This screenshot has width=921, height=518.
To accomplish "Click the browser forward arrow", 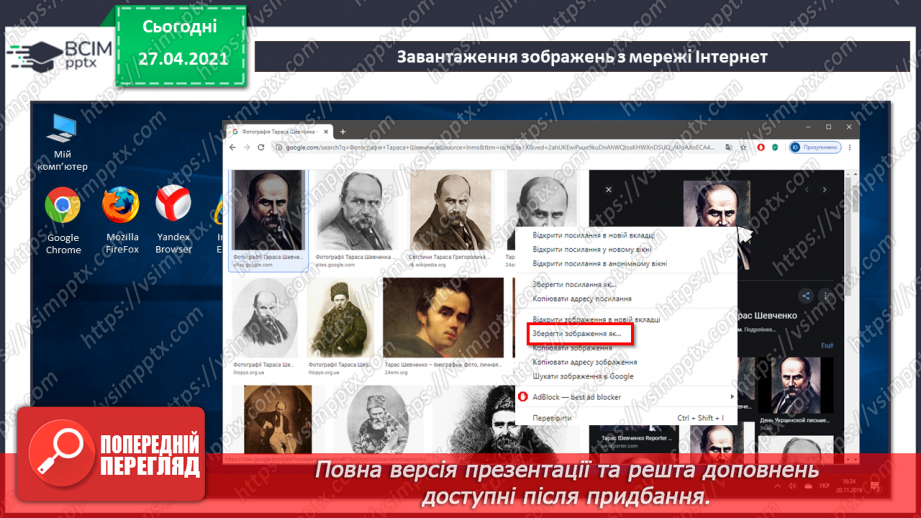I will (247, 147).
